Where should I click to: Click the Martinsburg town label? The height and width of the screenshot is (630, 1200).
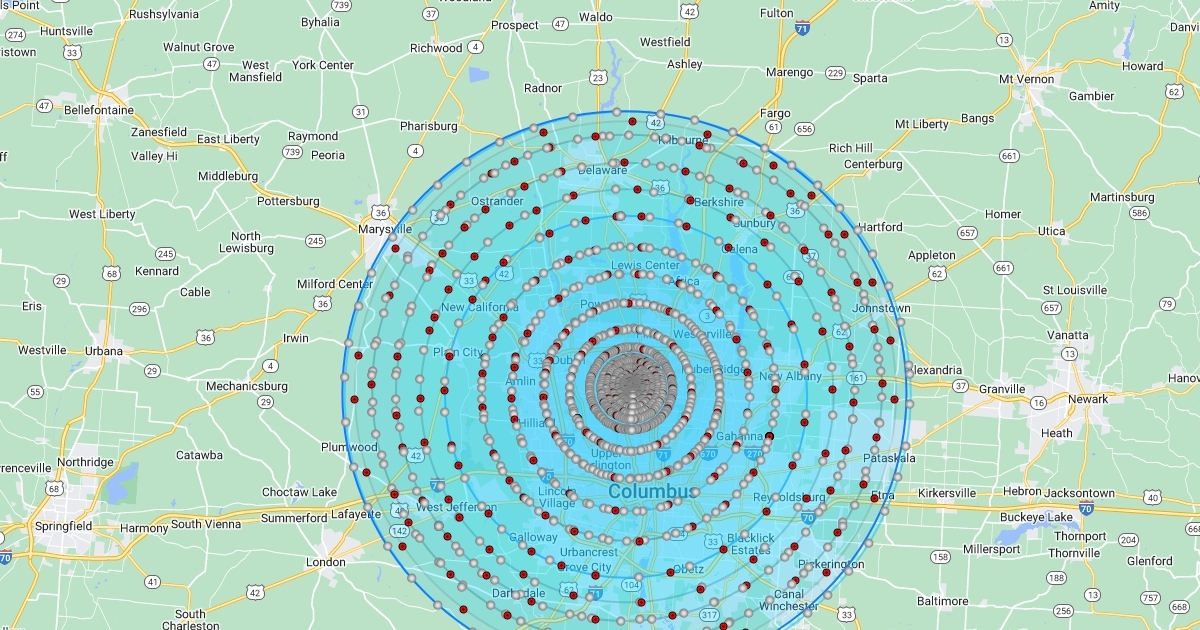pyautogui.click(x=1122, y=197)
